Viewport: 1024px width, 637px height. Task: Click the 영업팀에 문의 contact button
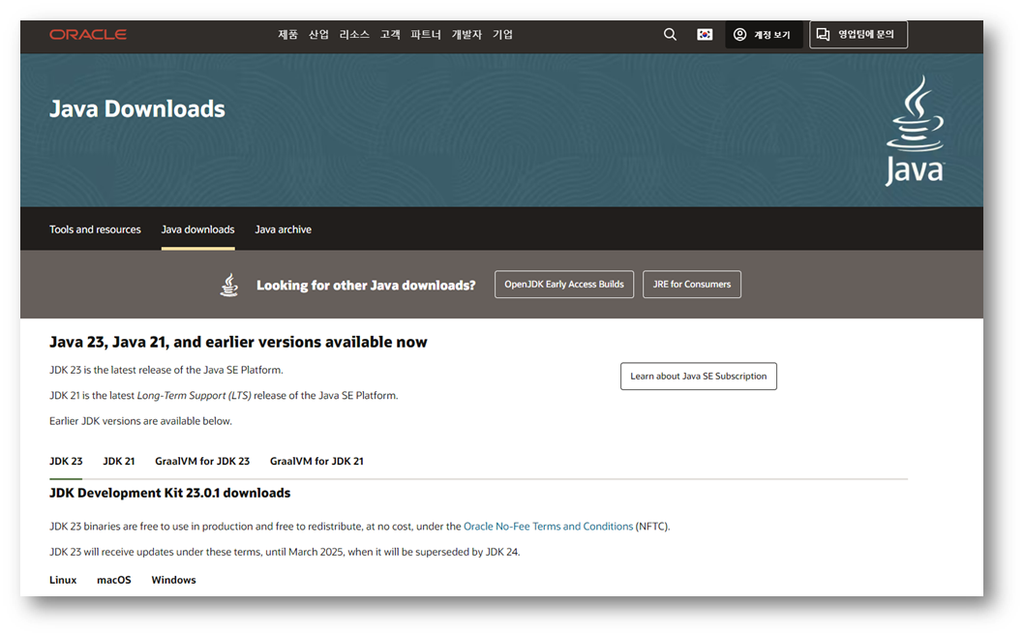858,35
